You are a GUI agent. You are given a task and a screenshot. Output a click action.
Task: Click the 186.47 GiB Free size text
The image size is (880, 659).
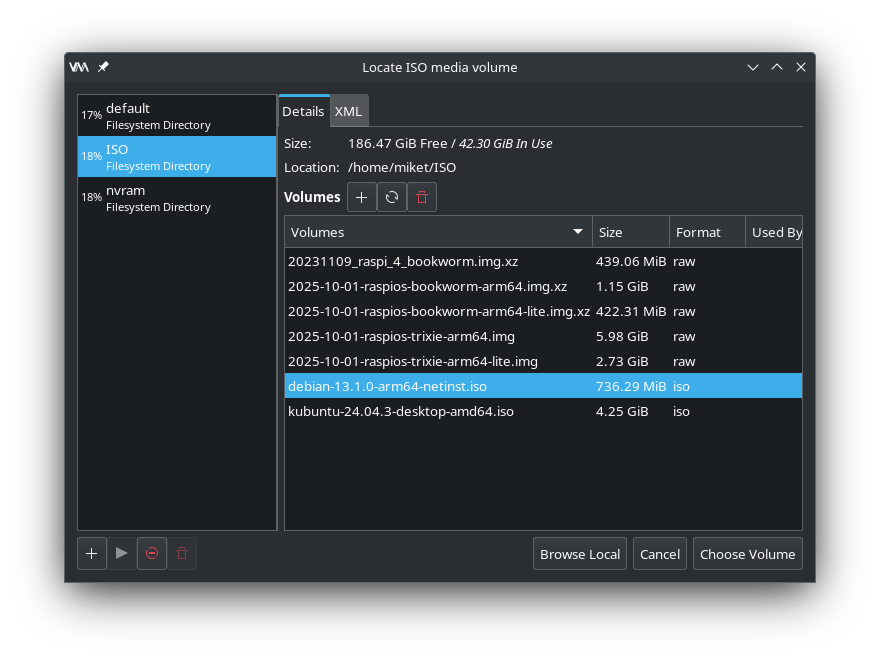coord(397,143)
